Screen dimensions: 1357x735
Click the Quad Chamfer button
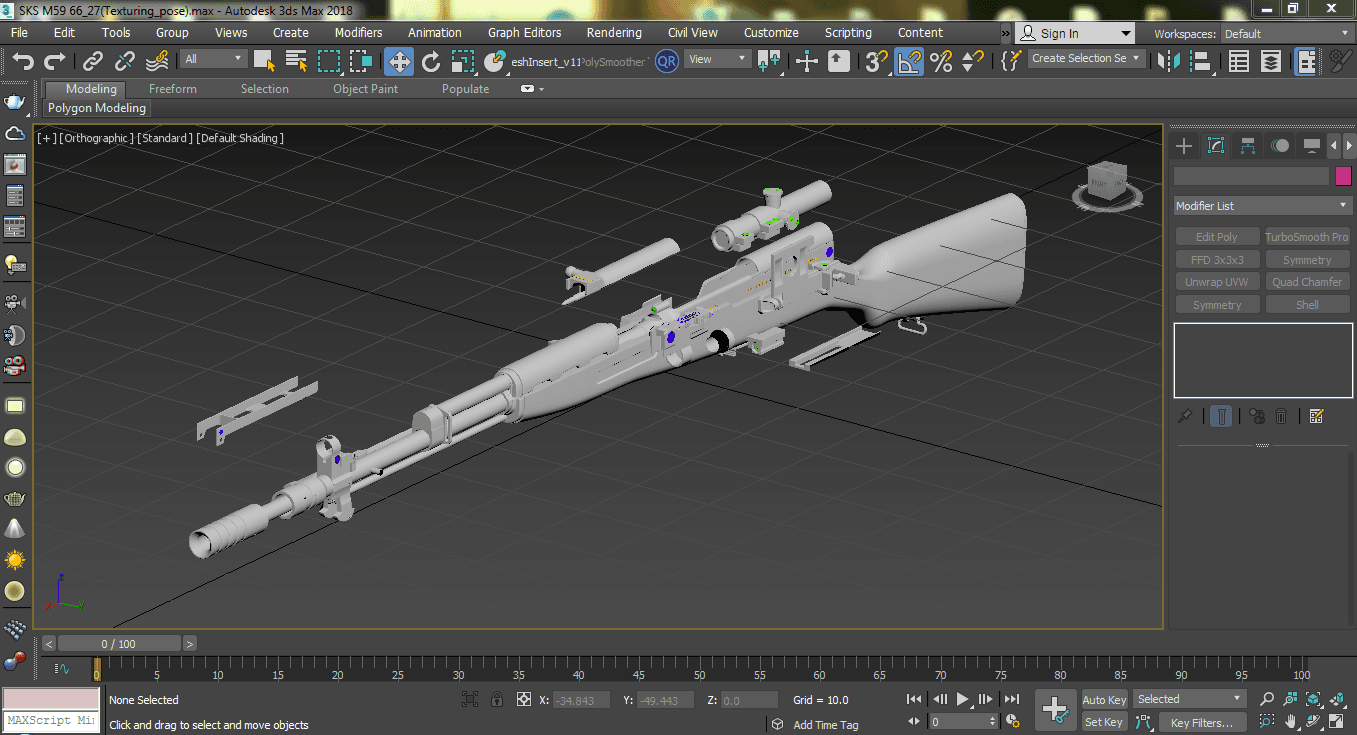coord(1307,282)
